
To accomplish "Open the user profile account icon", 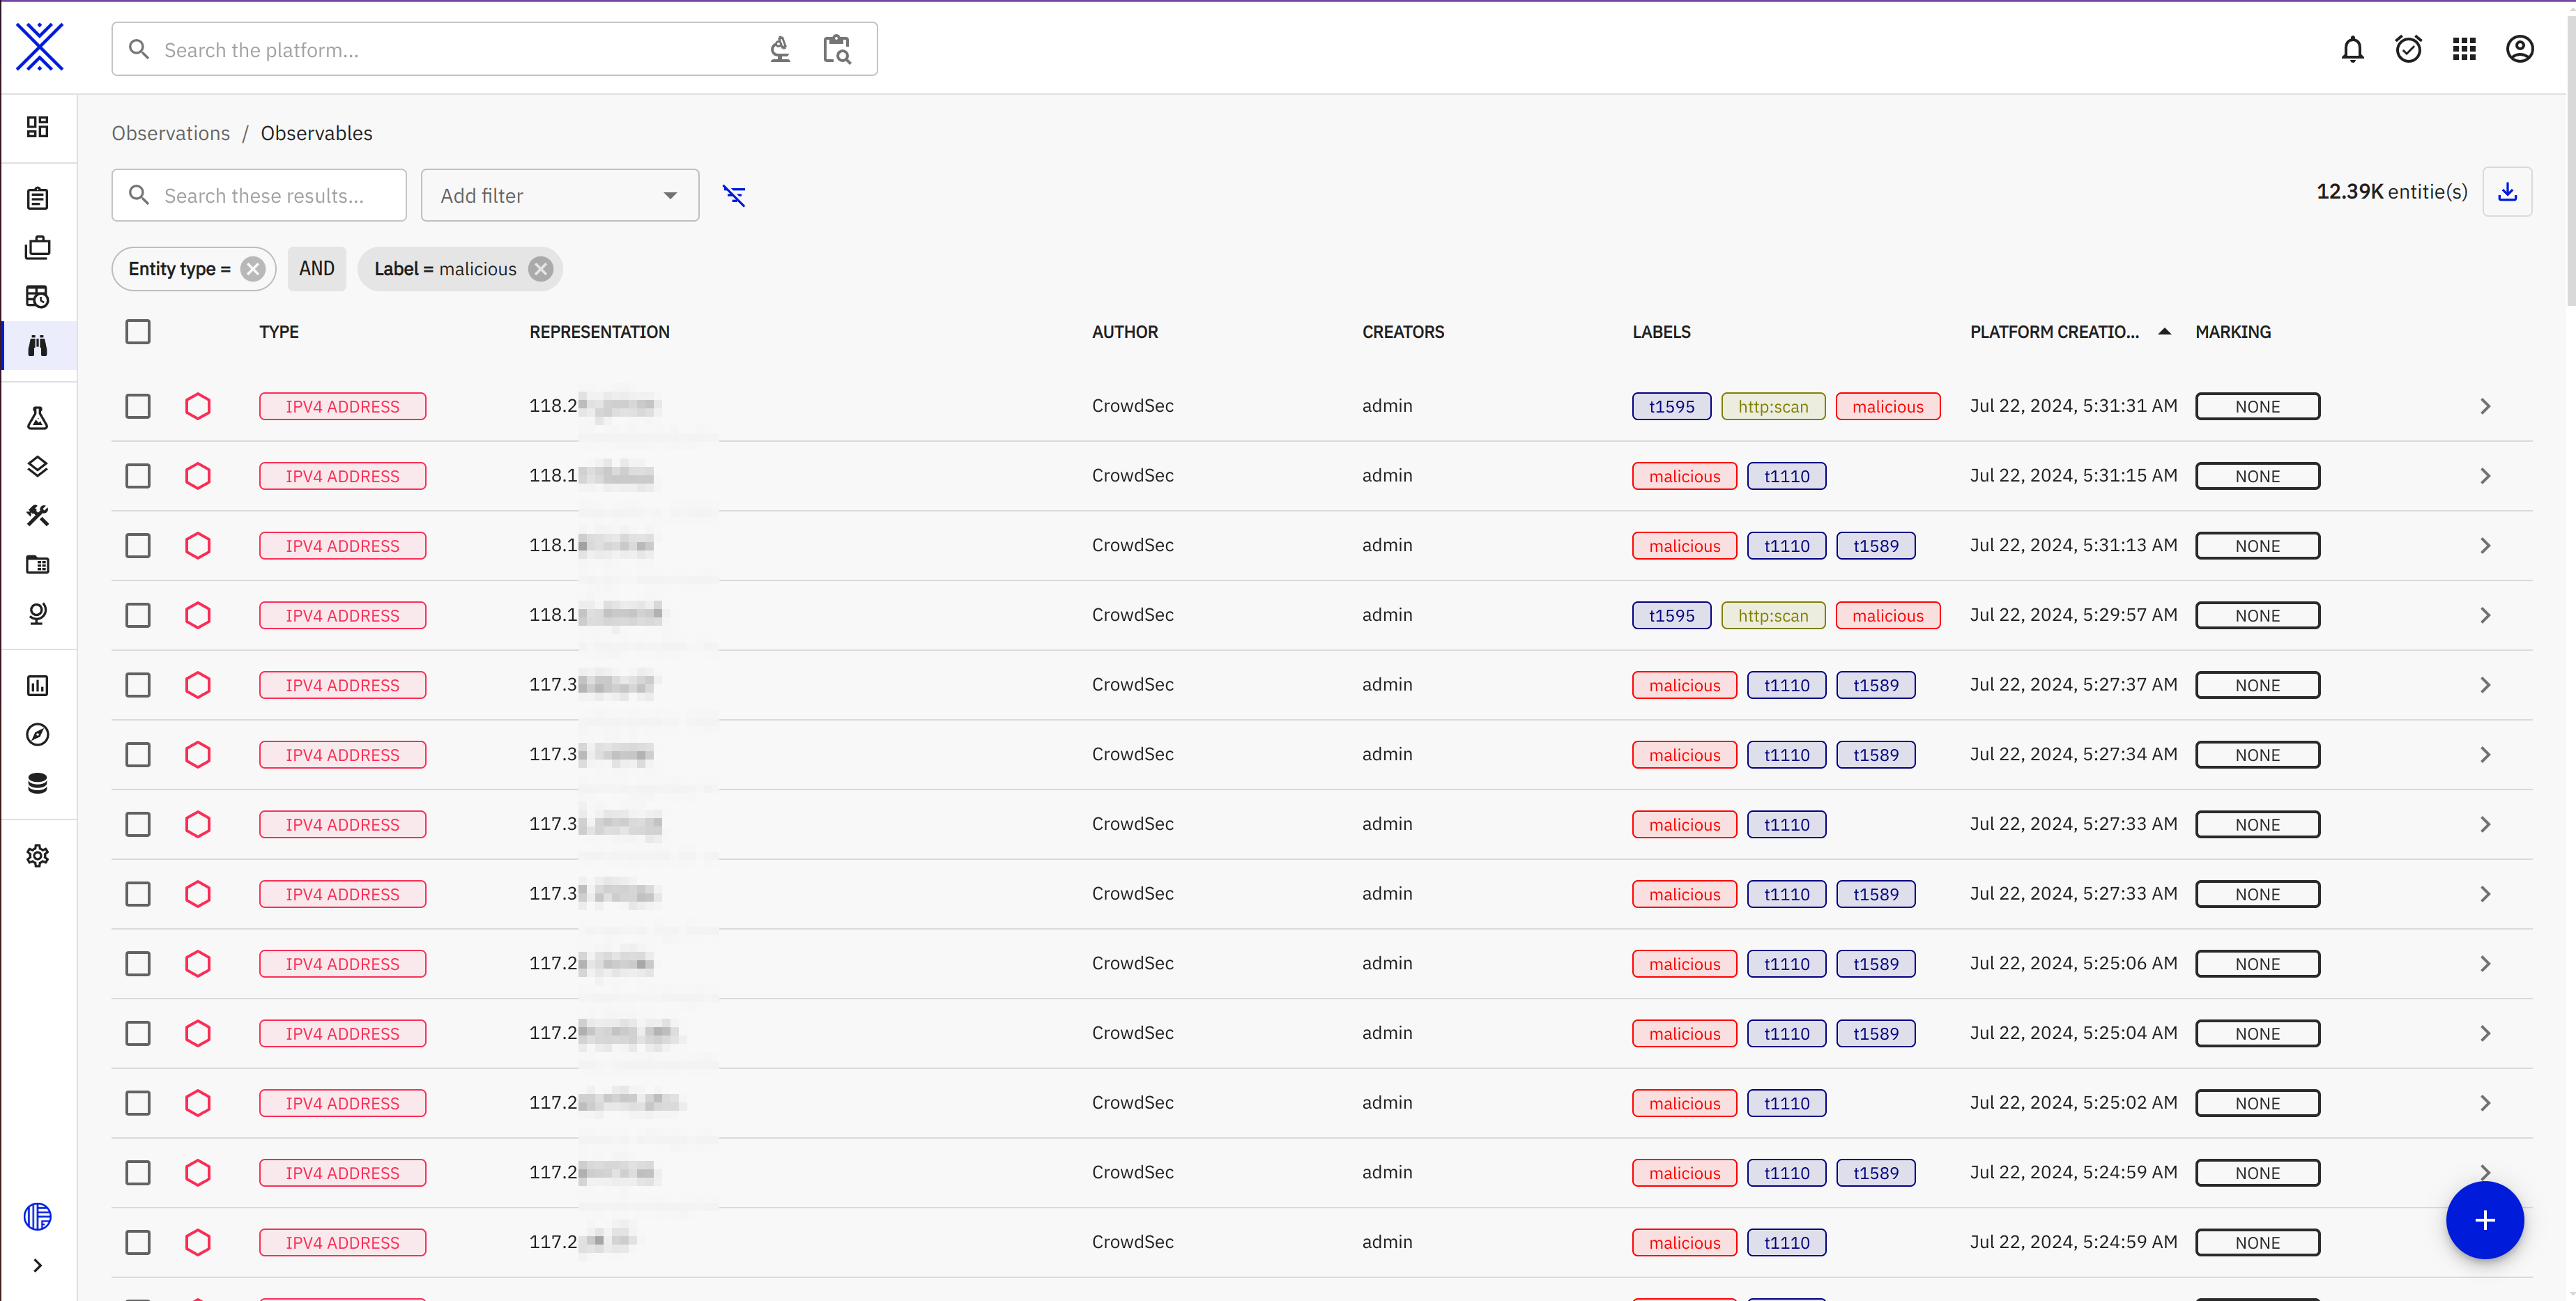I will tap(2519, 49).
